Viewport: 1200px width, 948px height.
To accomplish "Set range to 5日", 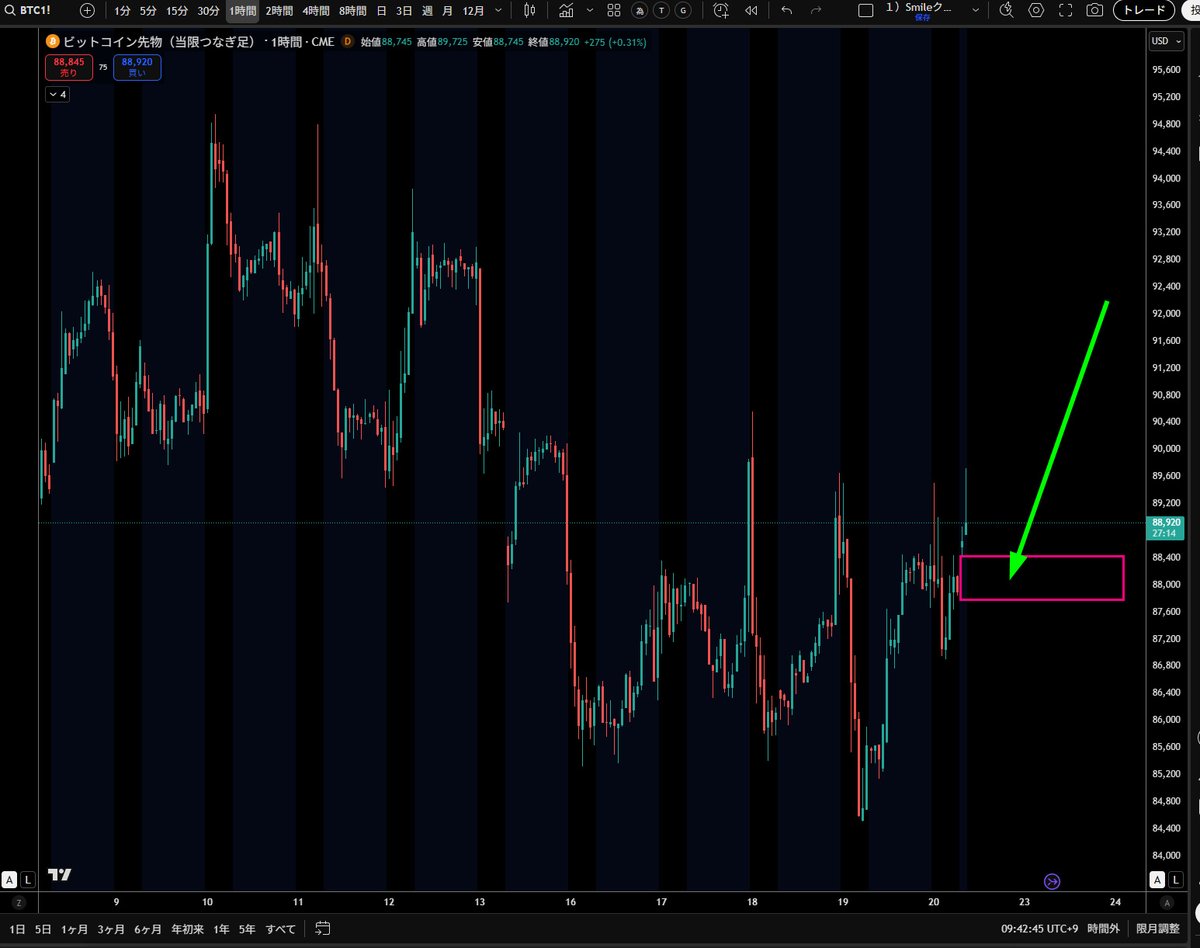I will [x=43, y=929].
